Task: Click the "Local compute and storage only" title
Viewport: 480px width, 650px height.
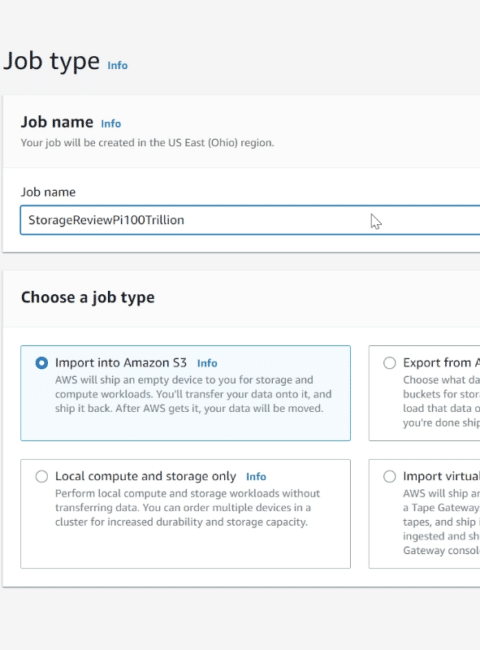Action: [x=145, y=476]
